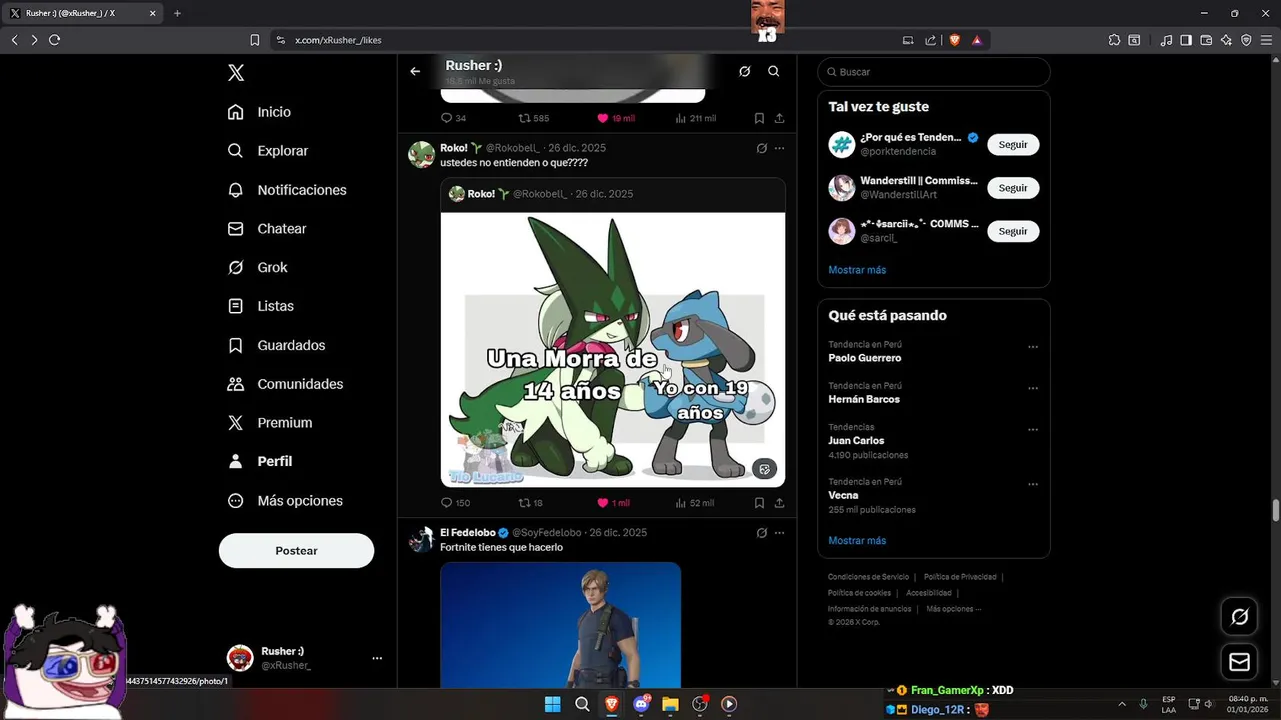
Task: Open Guardados in the sidebar
Action: coord(277,345)
